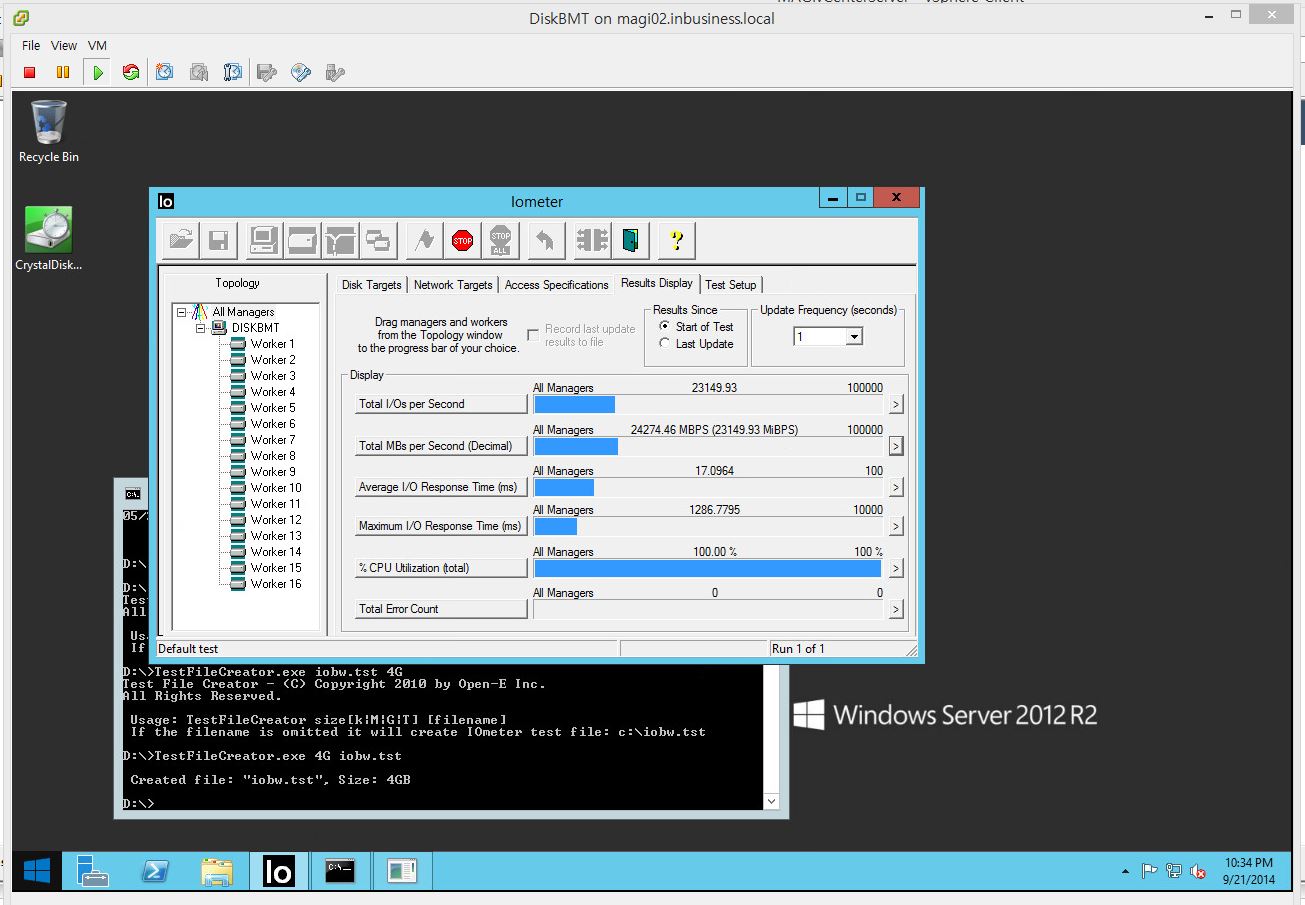Open the VM menu in vSphere console
The height and width of the screenshot is (905, 1305).
97,46
